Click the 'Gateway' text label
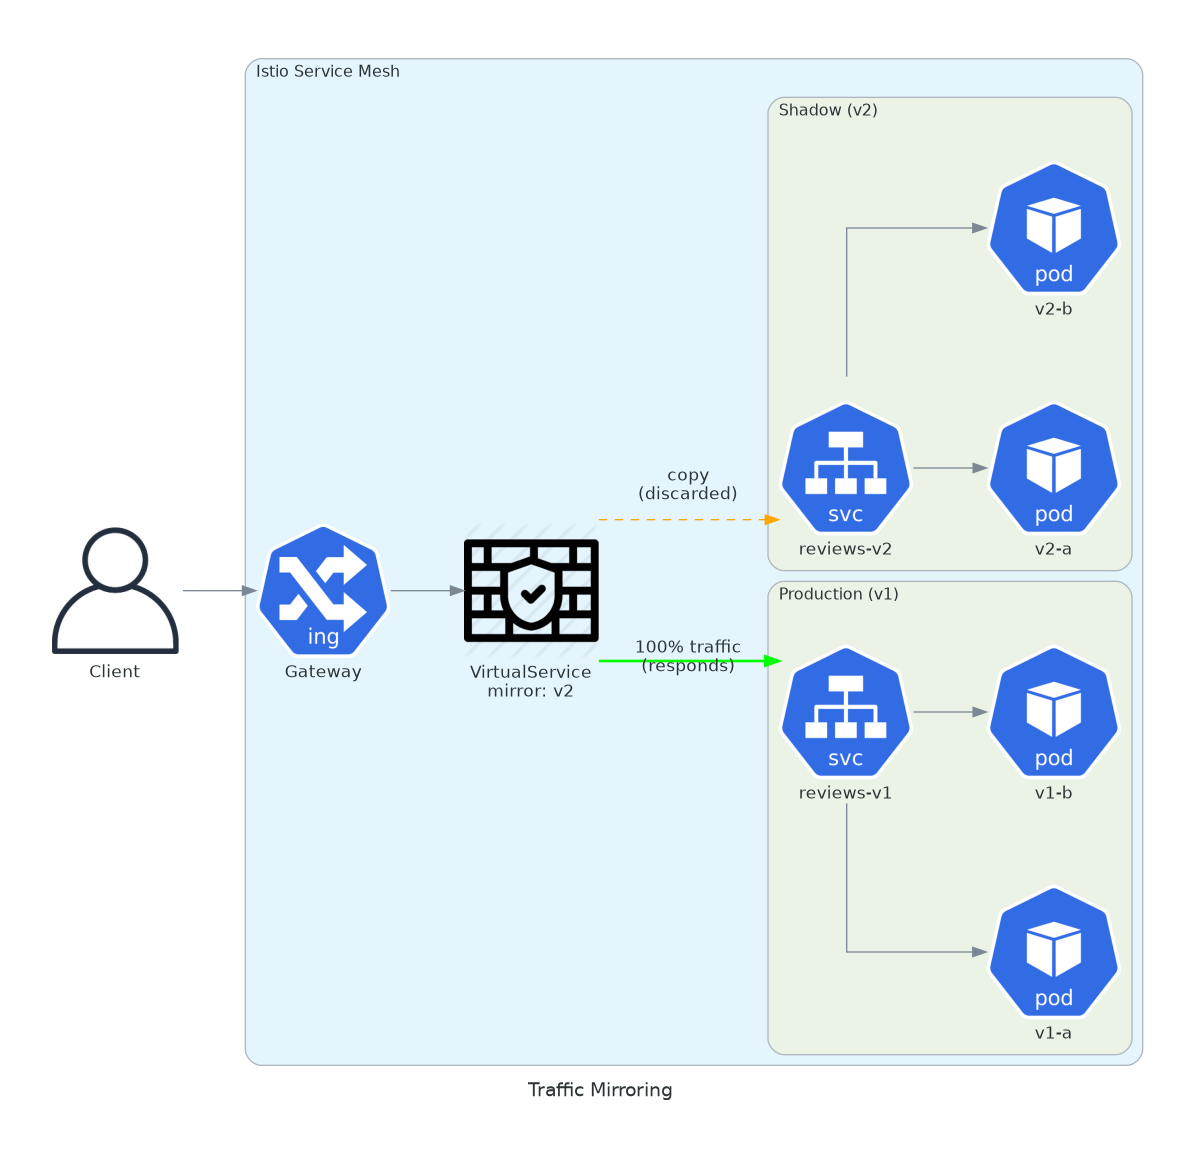This screenshot has width=1201, height=1155. point(323,672)
